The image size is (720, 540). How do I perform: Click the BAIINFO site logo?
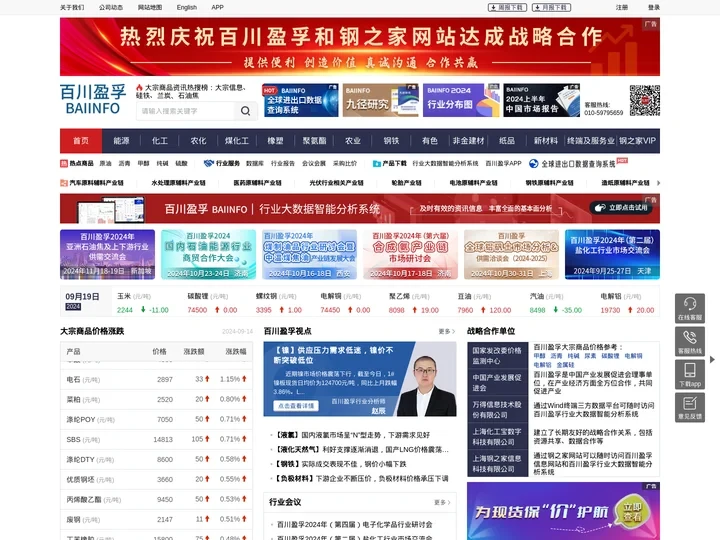coord(93,99)
